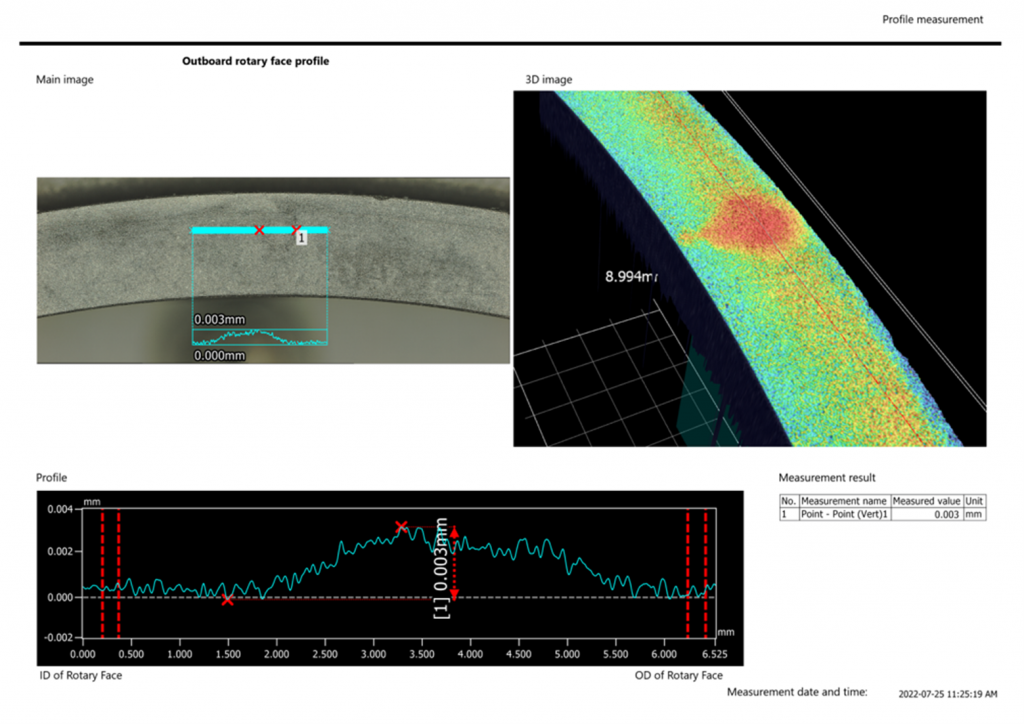Click the "8.994m" dimension in 3D image
1024x724 pixels.
(x=631, y=276)
